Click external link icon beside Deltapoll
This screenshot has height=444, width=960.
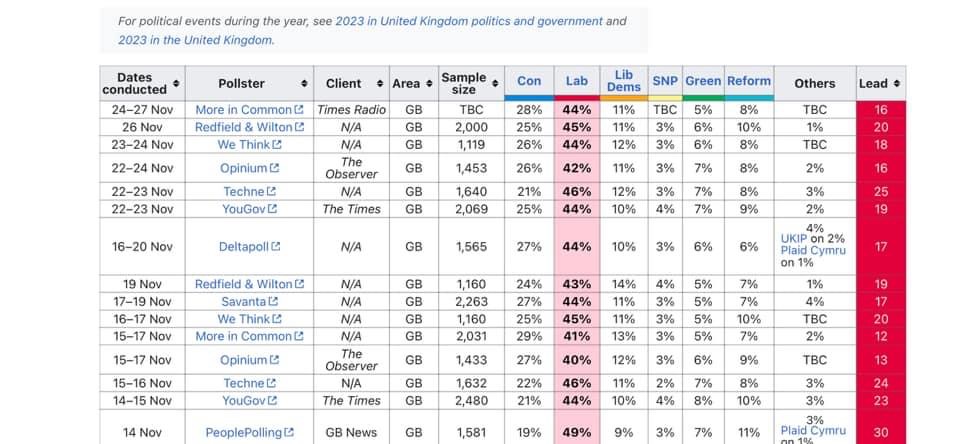pos(276,247)
